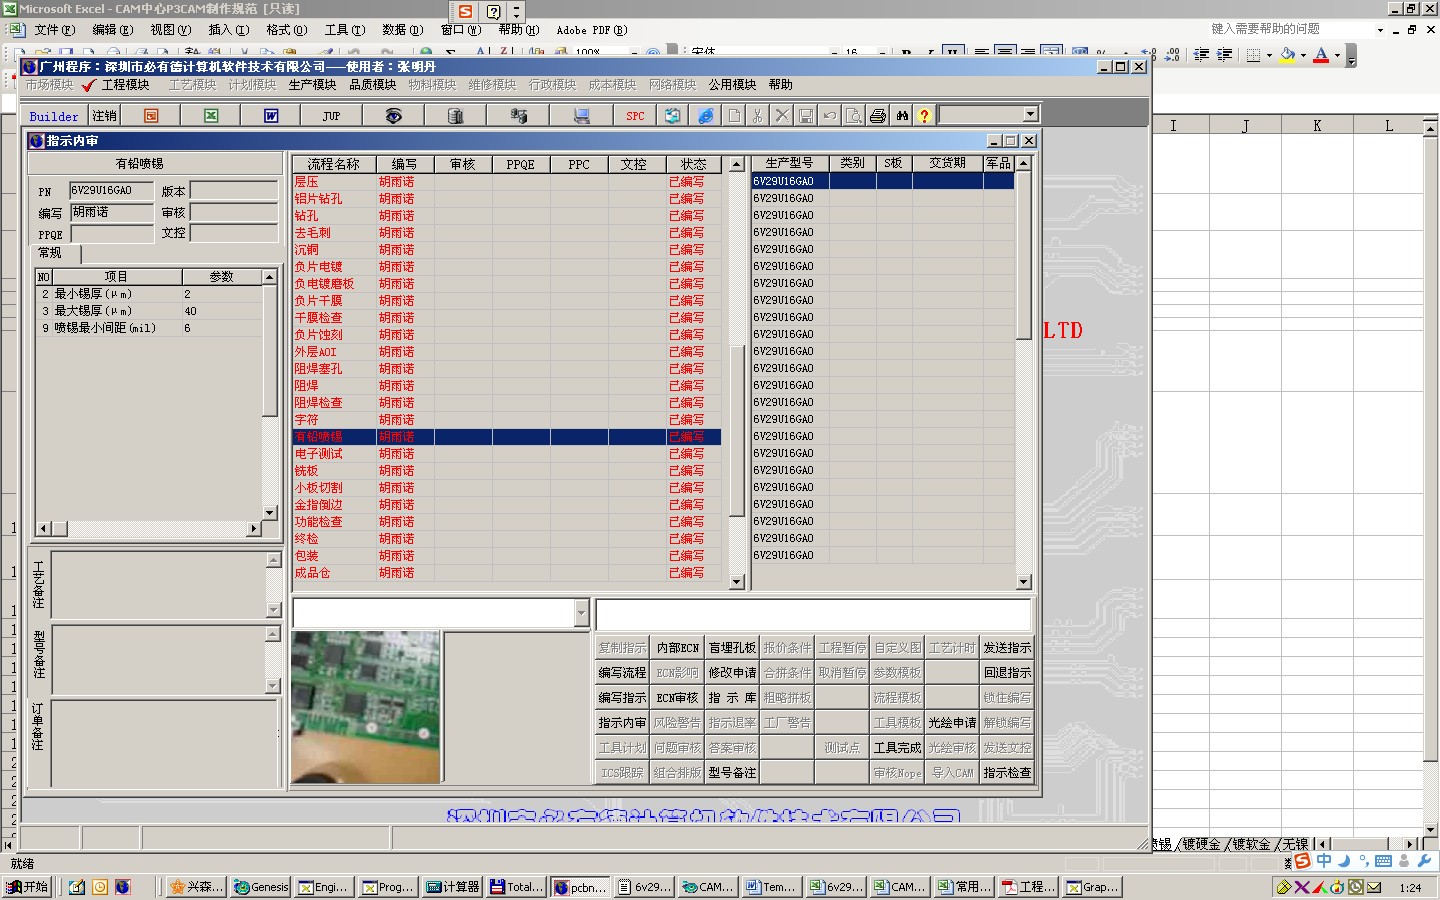Click the JUP toolbar button
Viewport: 1440px width, 900px height.
[331, 116]
